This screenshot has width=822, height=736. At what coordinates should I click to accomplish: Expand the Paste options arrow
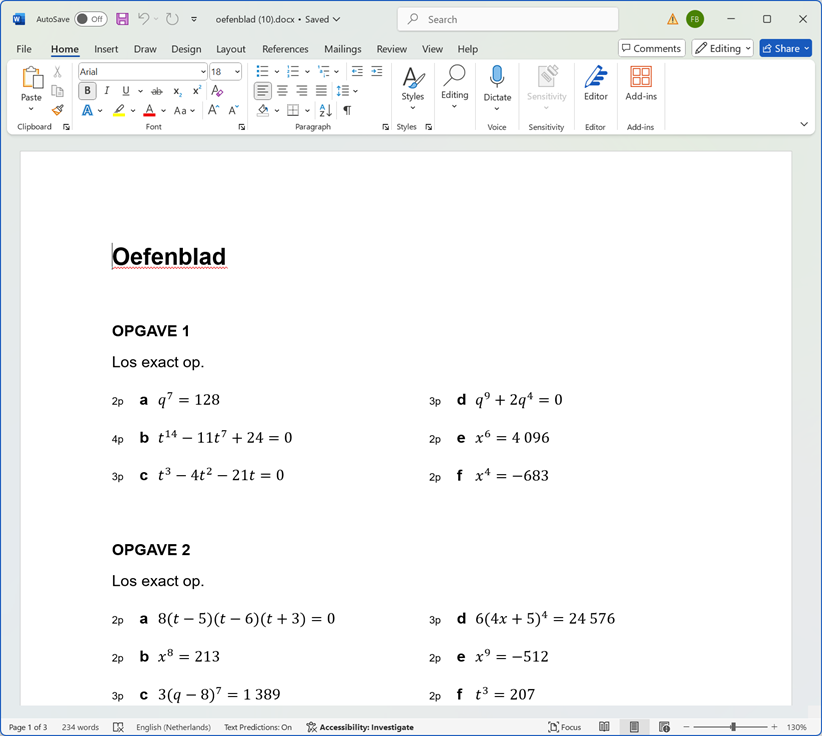(31, 109)
